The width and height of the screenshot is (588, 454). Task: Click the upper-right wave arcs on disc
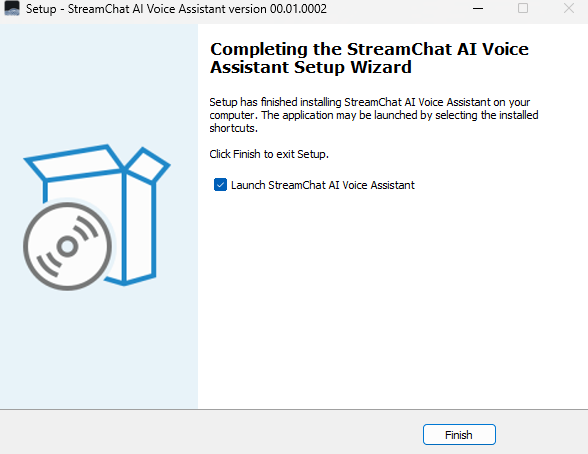(x=85, y=228)
